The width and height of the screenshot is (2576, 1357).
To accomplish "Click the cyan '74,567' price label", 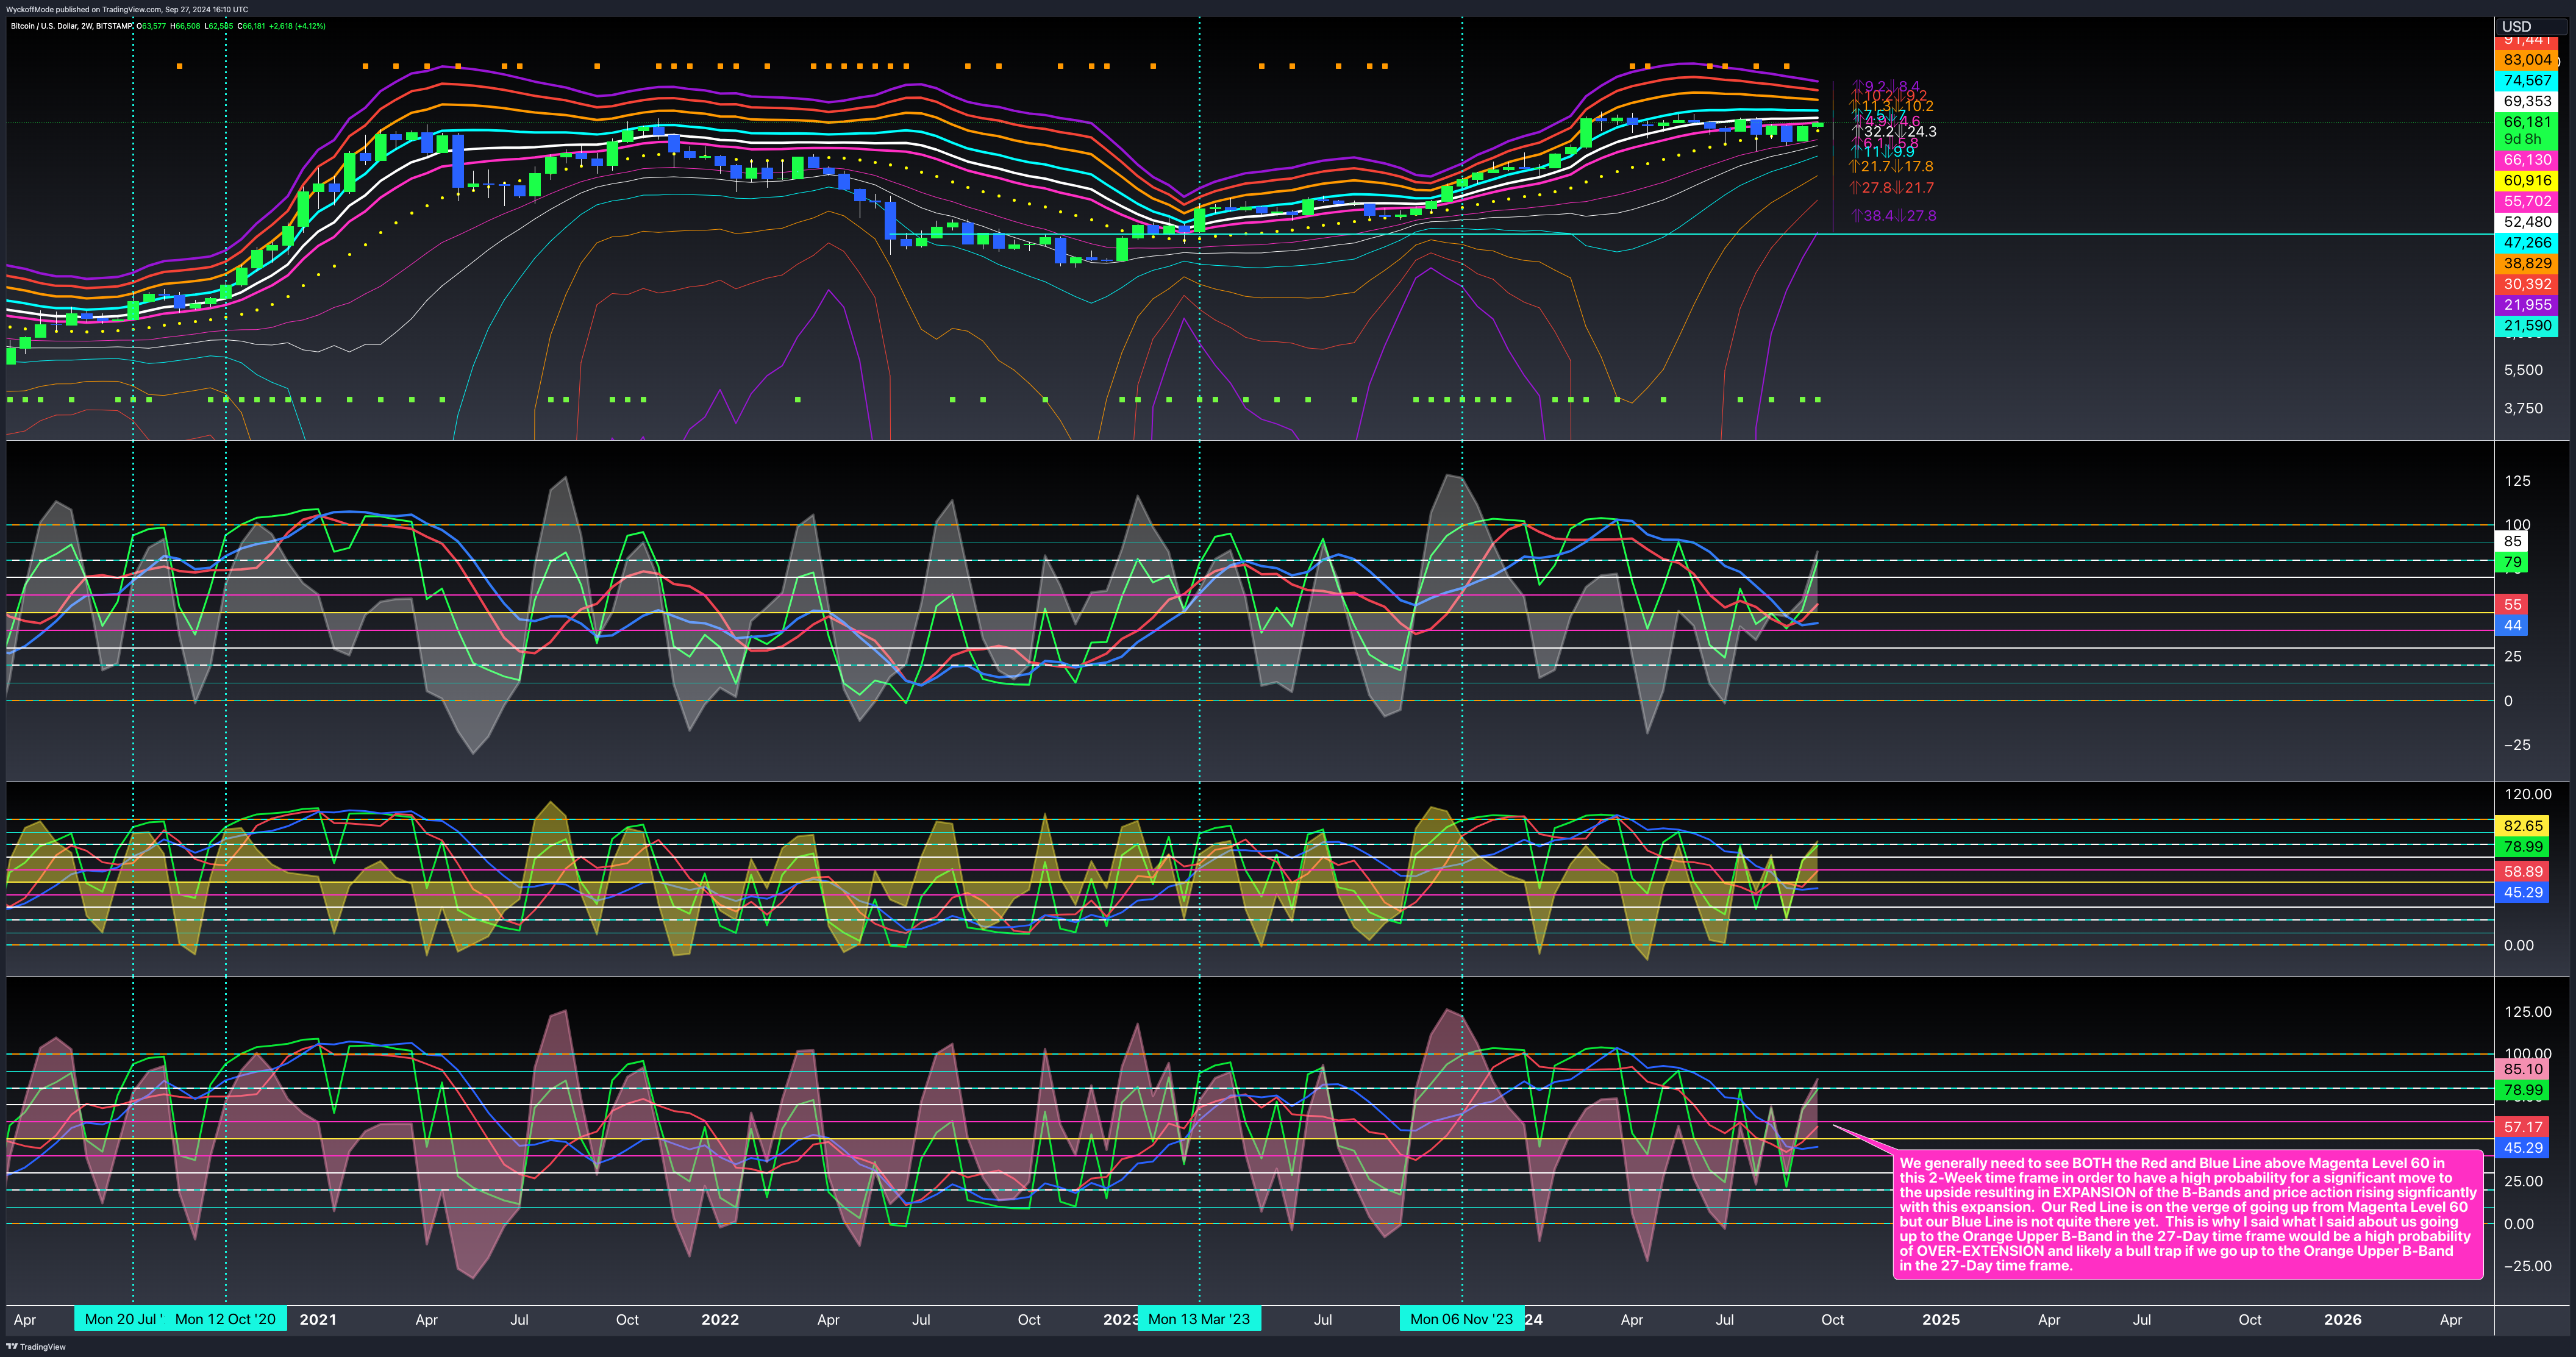I will pyautogui.click(x=2527, y=81).
